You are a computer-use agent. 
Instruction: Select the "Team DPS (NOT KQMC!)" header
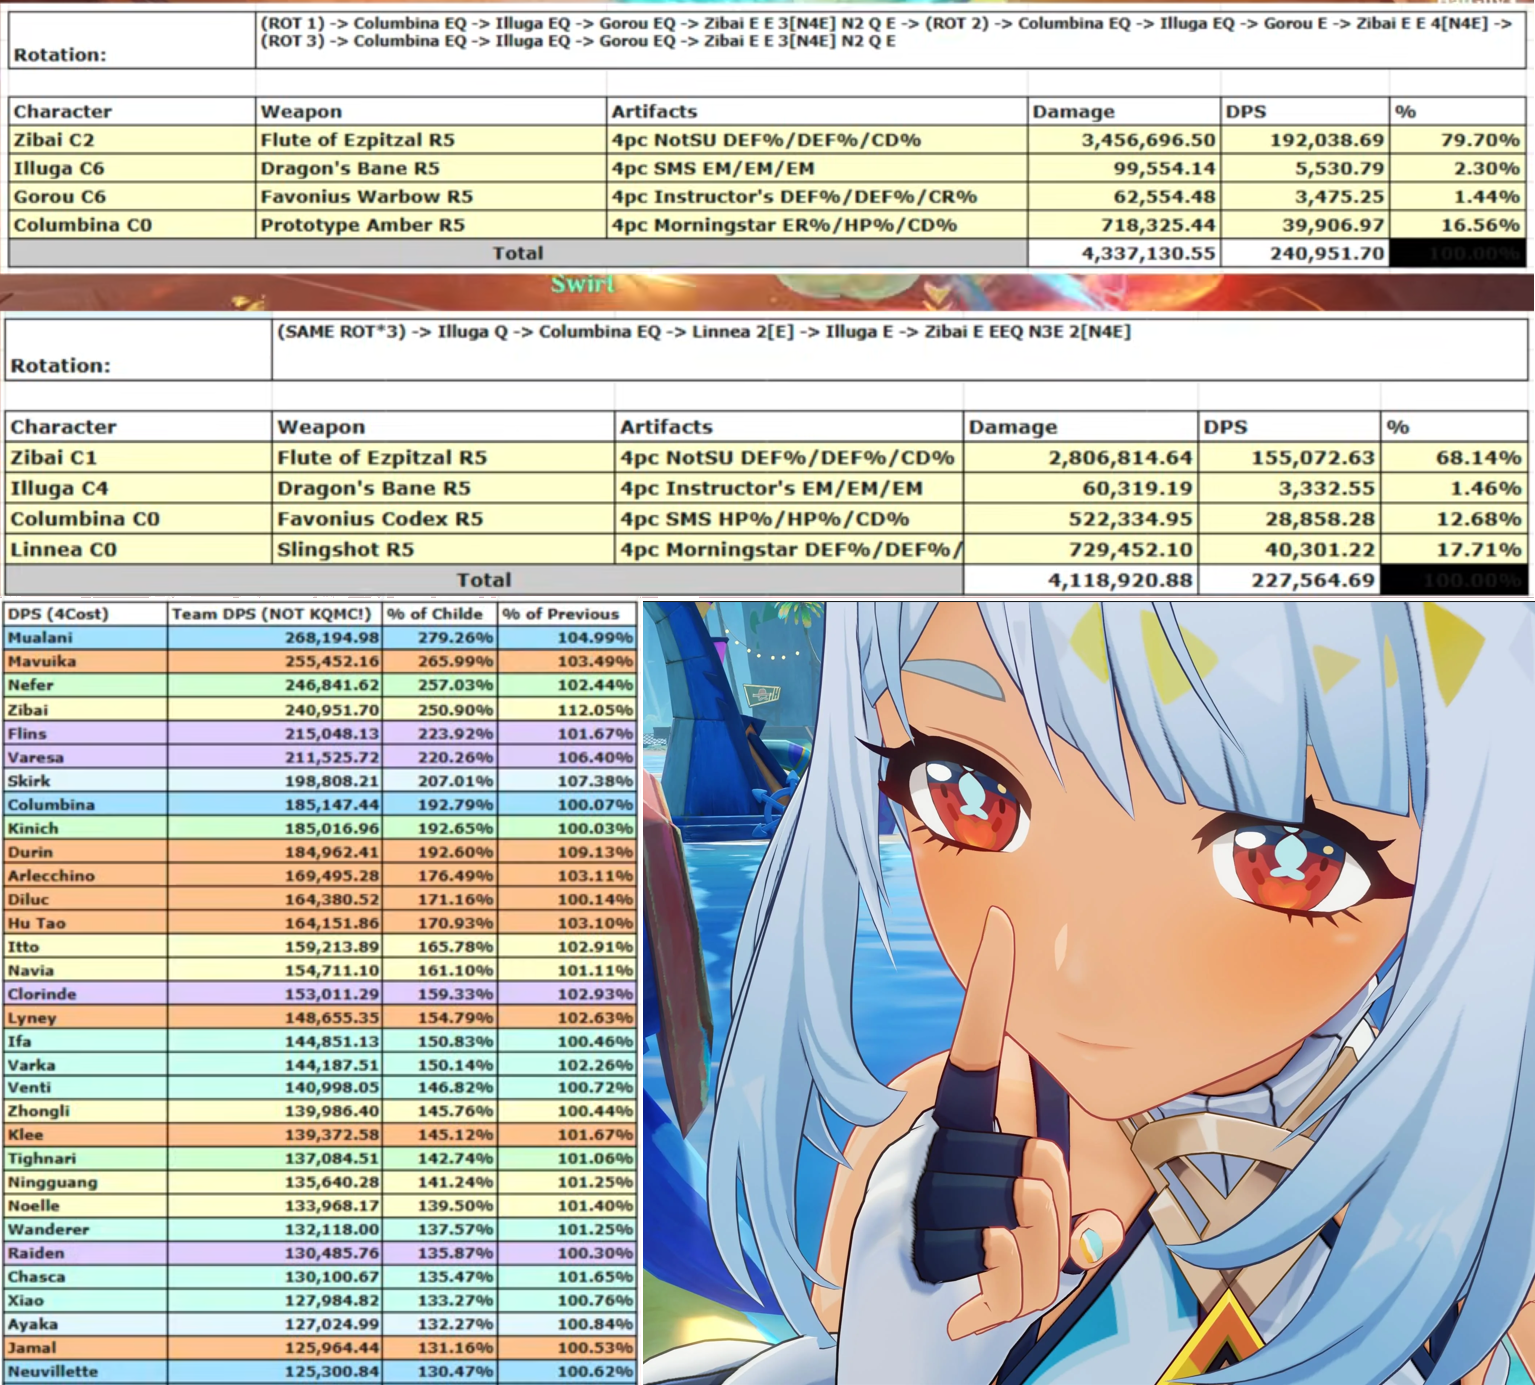pos(275,614)
